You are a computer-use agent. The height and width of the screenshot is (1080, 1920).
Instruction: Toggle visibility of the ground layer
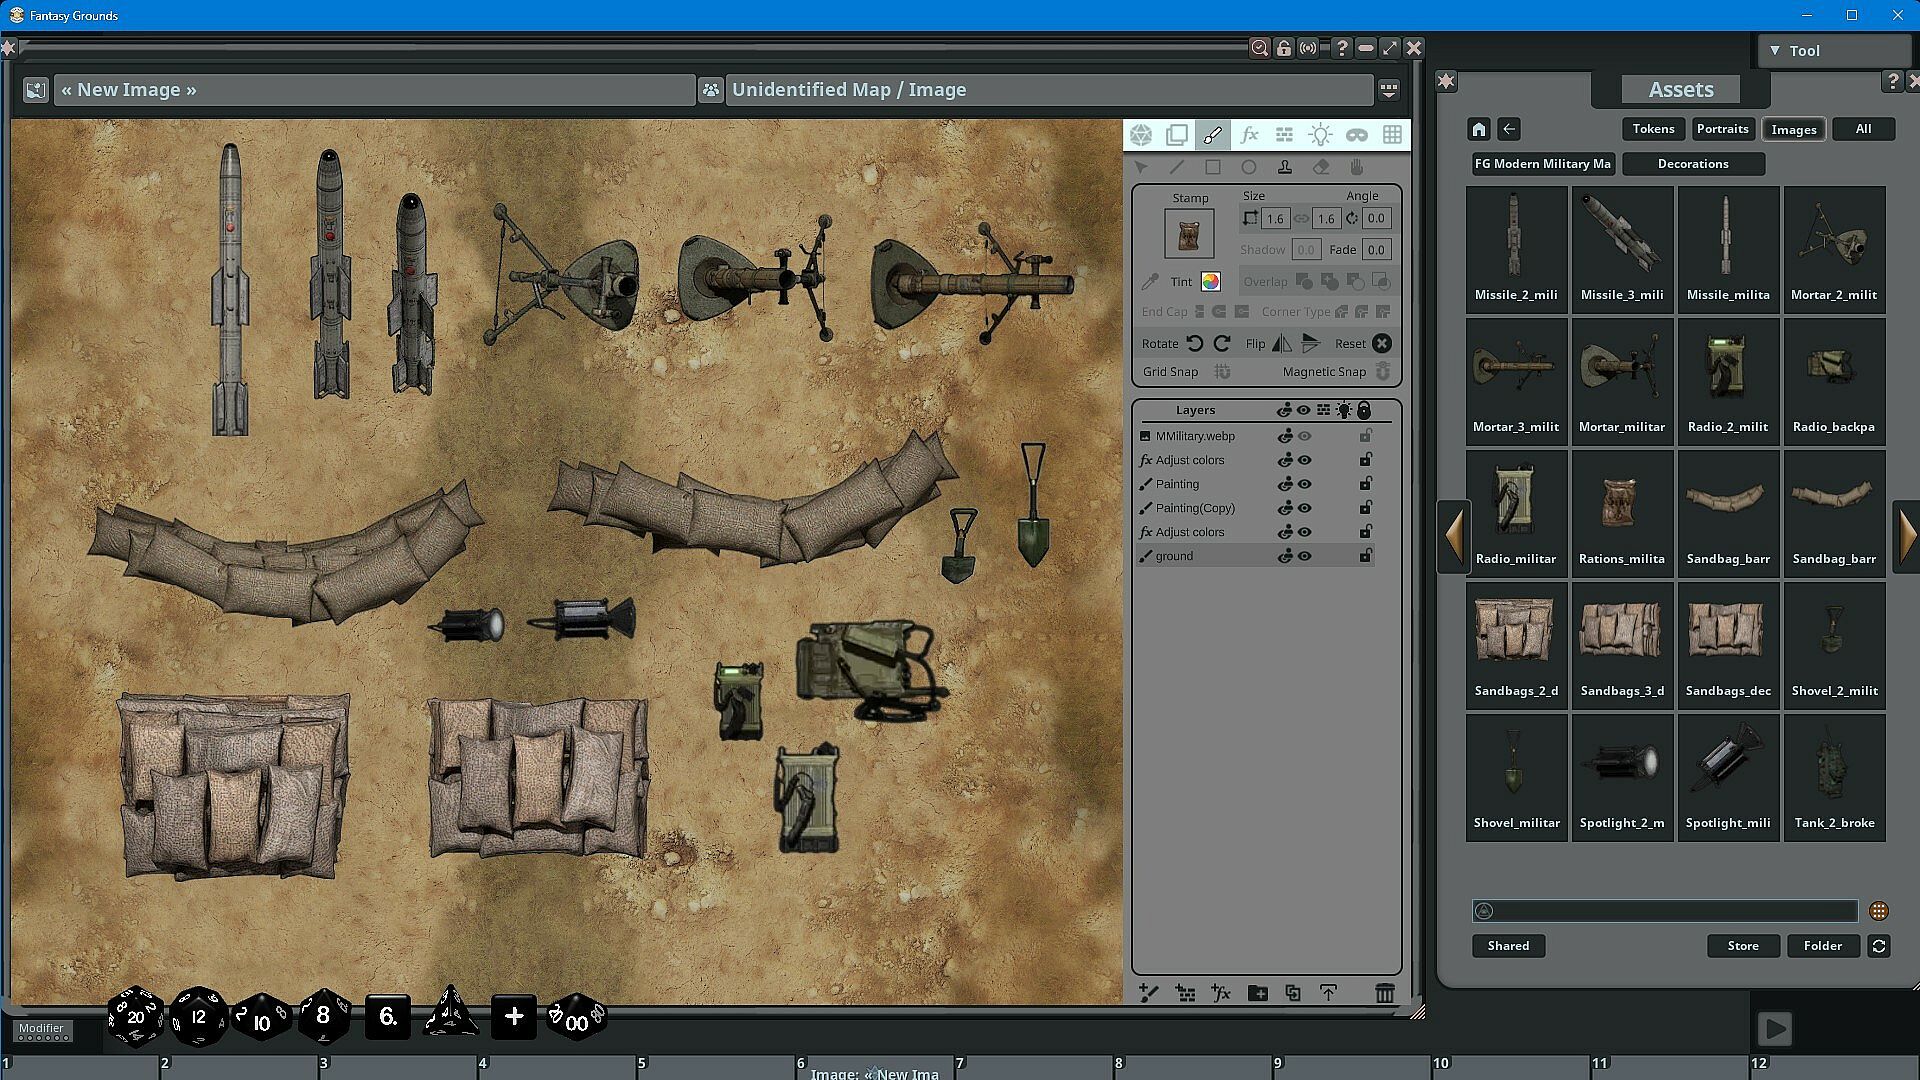1305,556
